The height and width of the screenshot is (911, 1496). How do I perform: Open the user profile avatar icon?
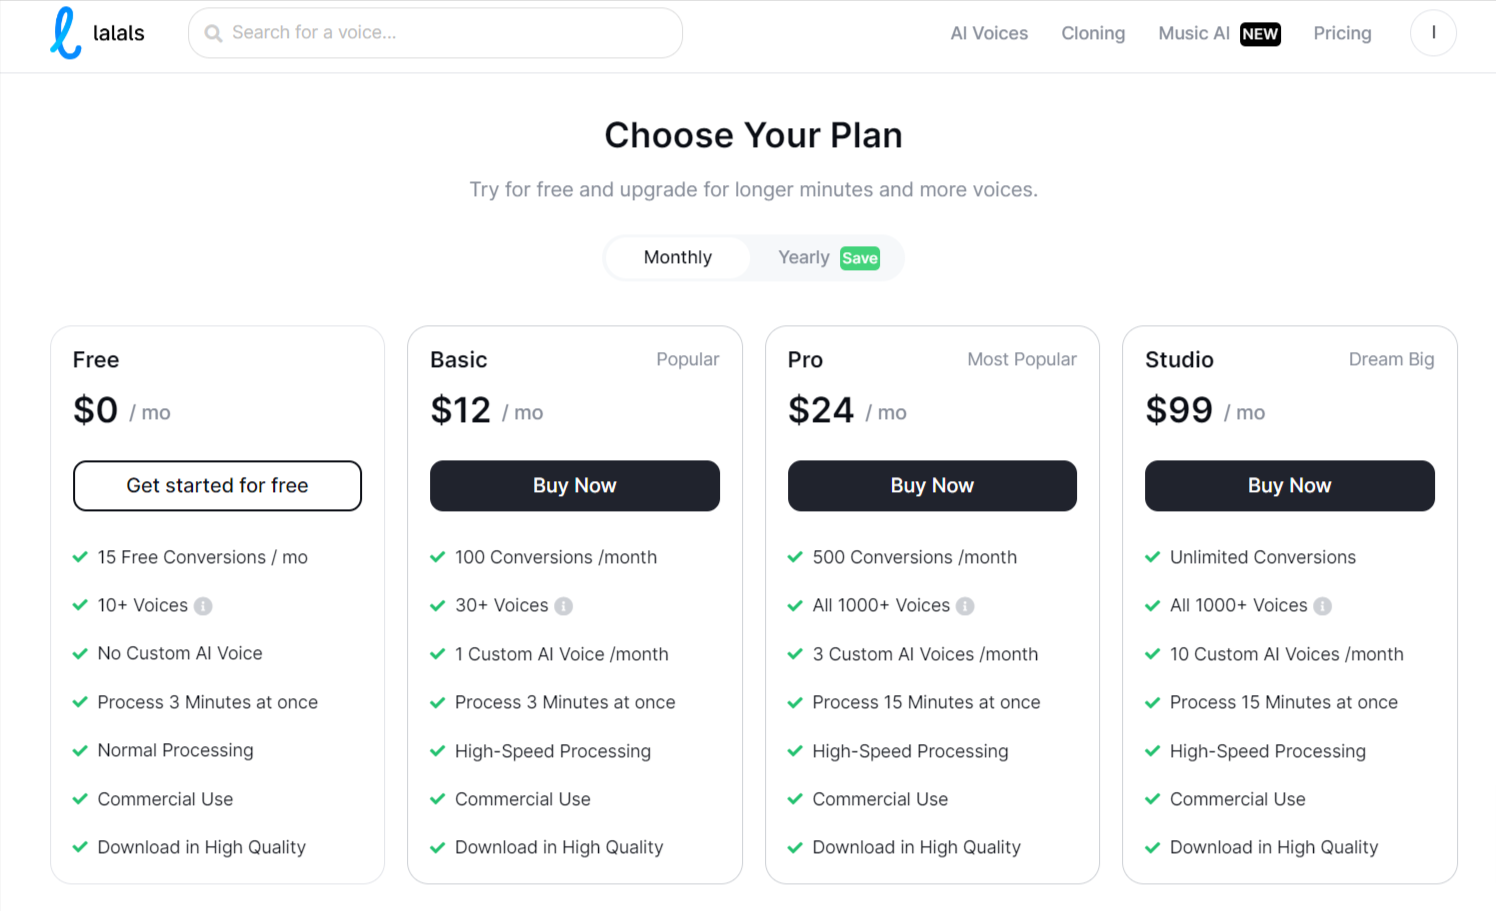point(1432,33)
